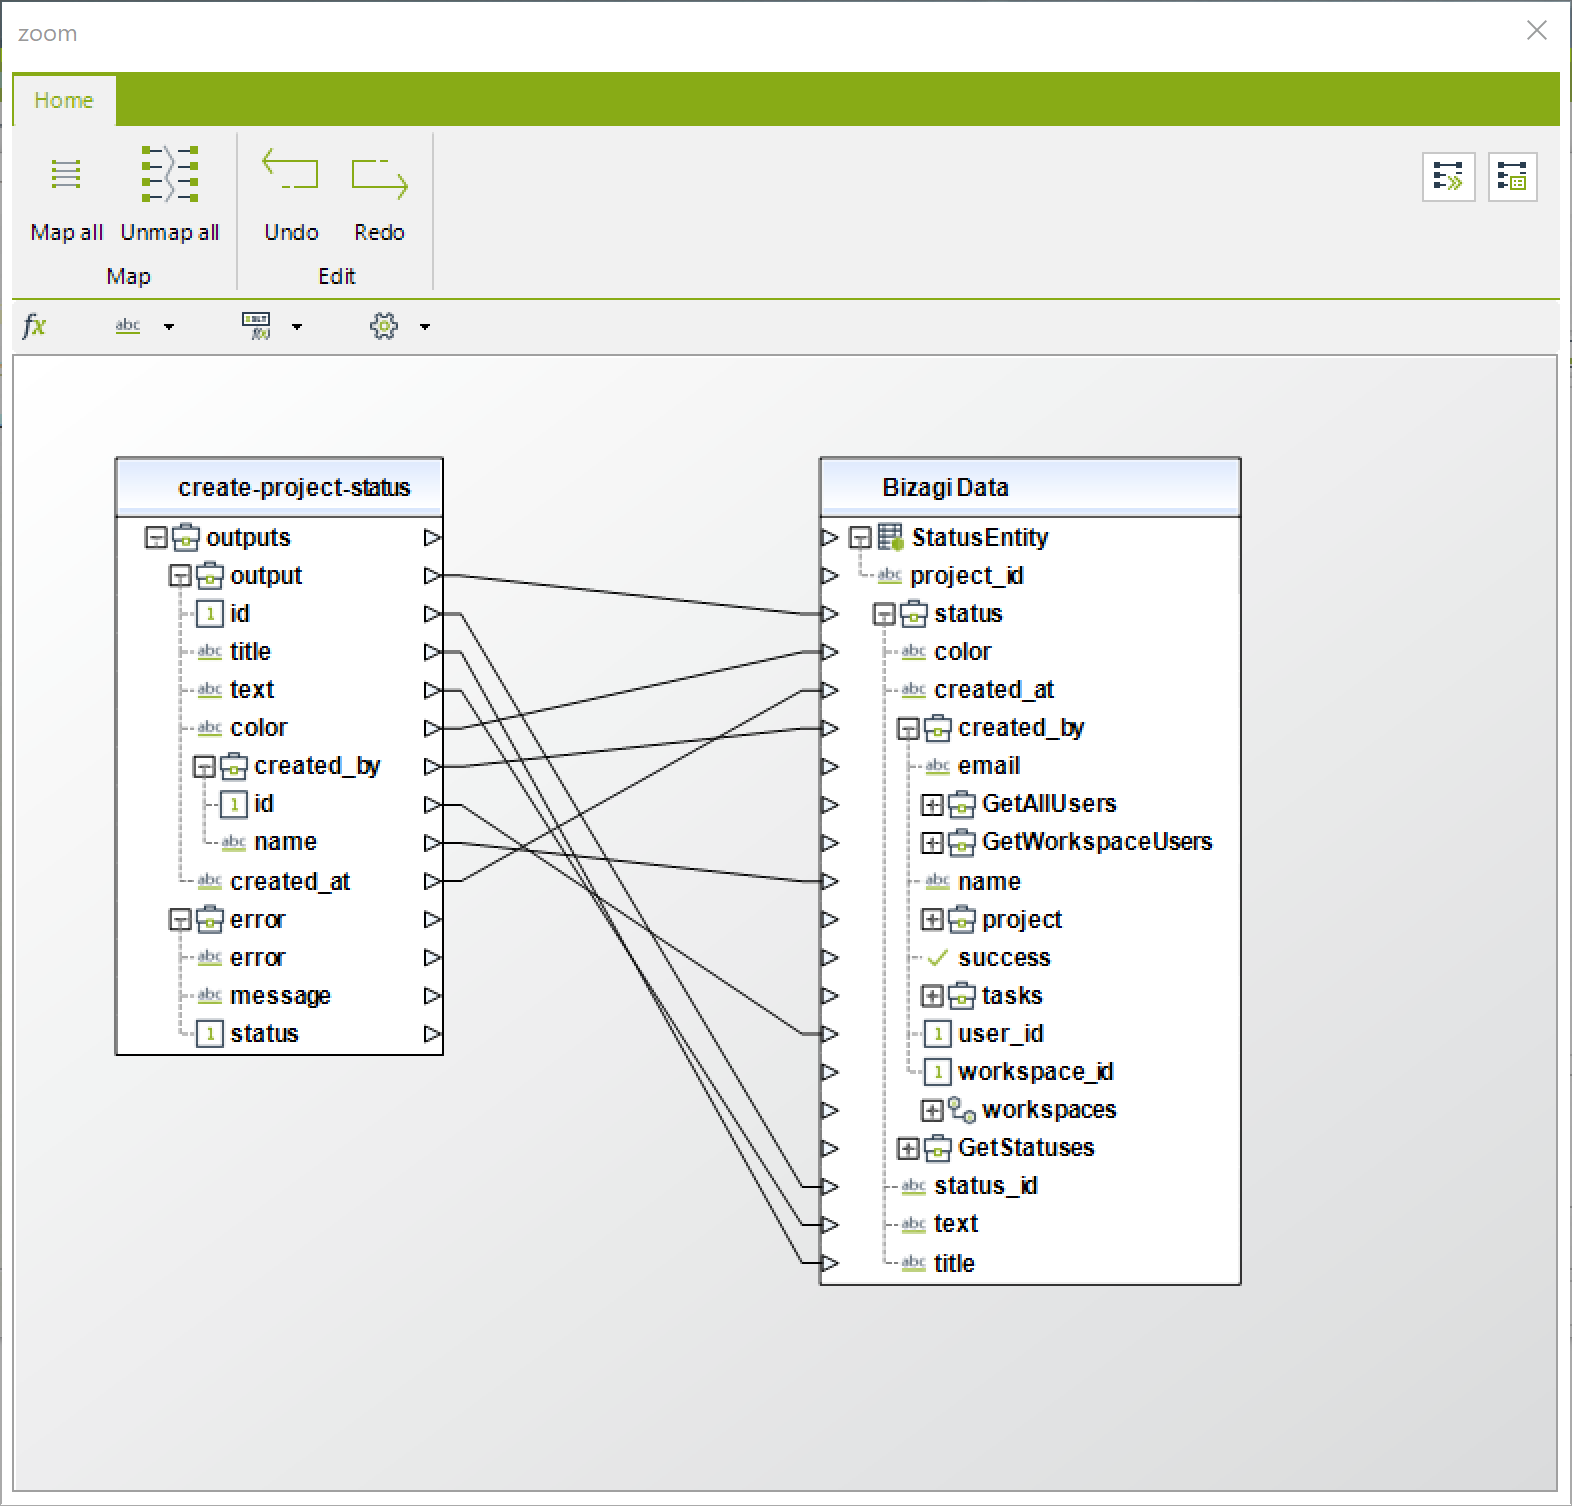
Task: Select the color field in source tree
Action: tap(259, 728)
